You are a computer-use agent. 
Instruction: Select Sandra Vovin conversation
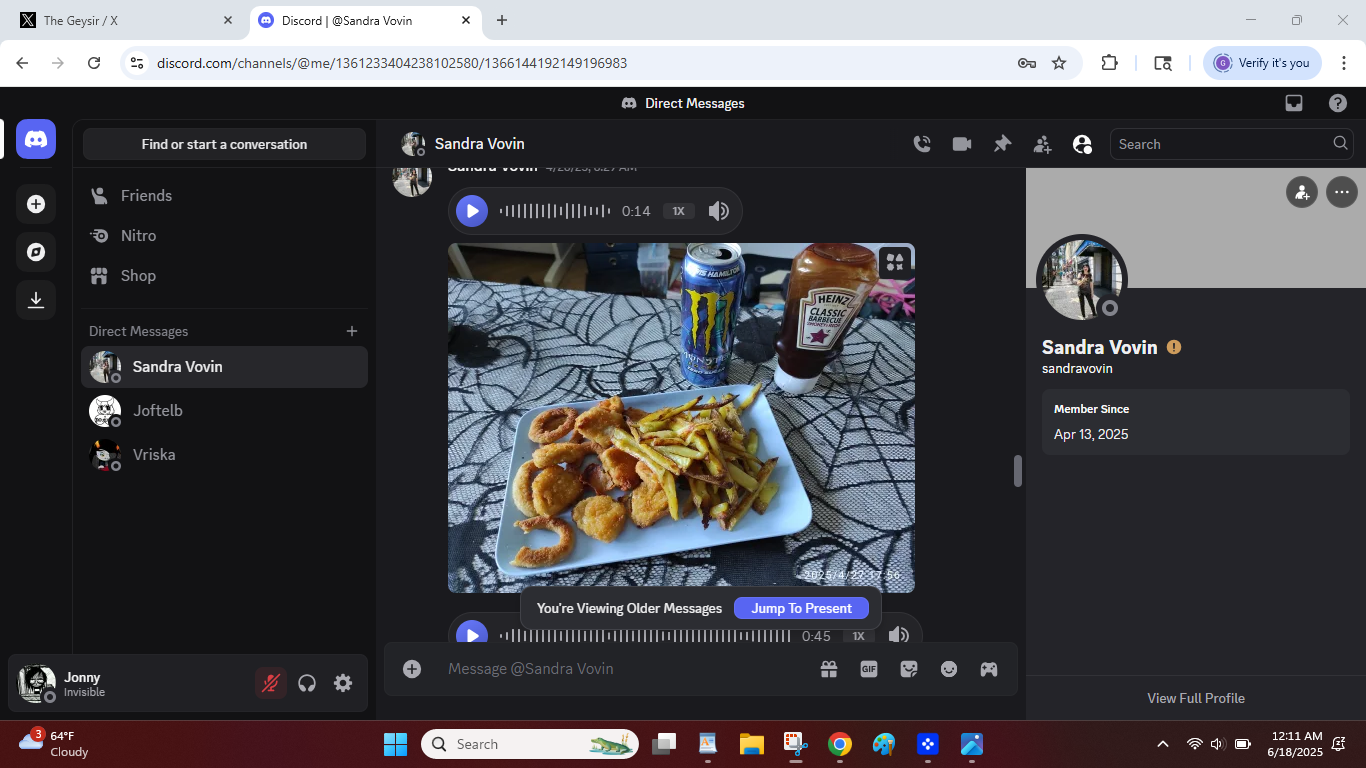point(224,367)
